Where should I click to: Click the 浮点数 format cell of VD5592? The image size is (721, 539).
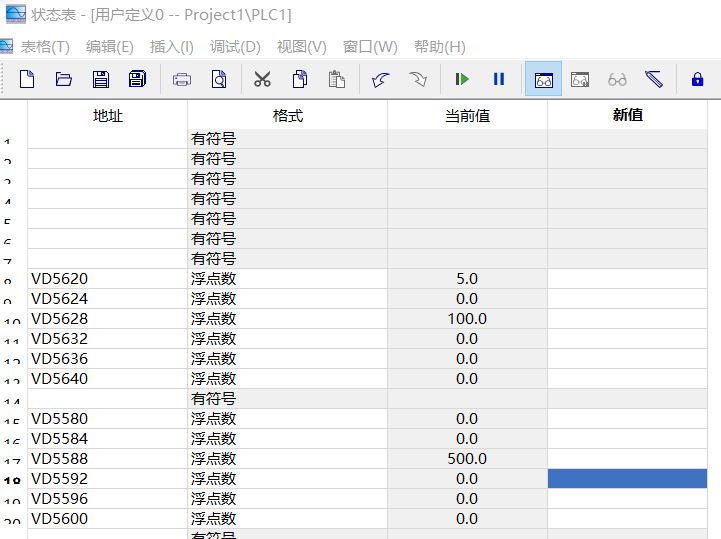tap(287, 479)
